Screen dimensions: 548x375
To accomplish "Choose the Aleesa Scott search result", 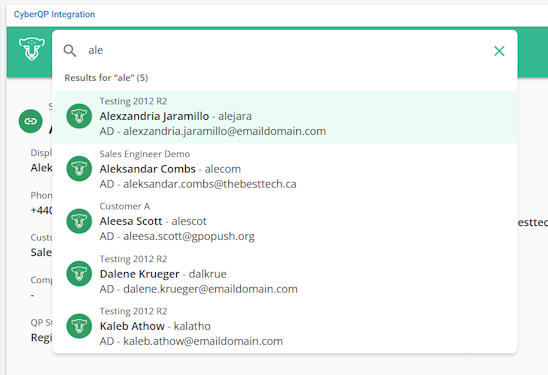I will coord(285,221).
